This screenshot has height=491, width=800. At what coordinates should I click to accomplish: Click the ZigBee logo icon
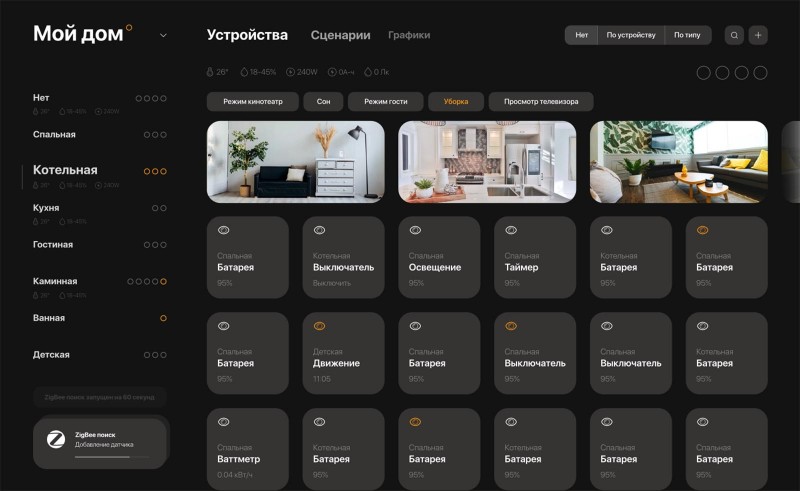[x=56, y=439]
